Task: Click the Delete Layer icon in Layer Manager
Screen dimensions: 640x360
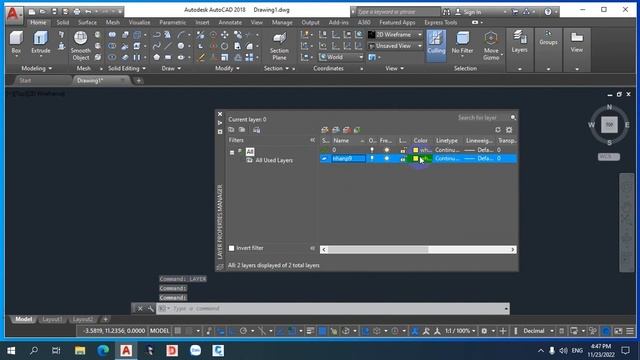Action: coord(347,130)
